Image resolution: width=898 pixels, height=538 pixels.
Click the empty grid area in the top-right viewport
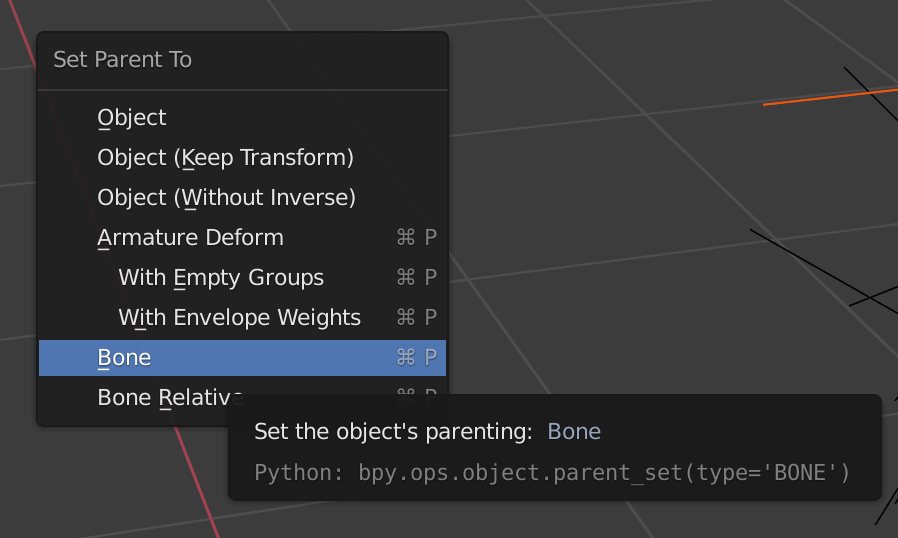tap(640, 60)
